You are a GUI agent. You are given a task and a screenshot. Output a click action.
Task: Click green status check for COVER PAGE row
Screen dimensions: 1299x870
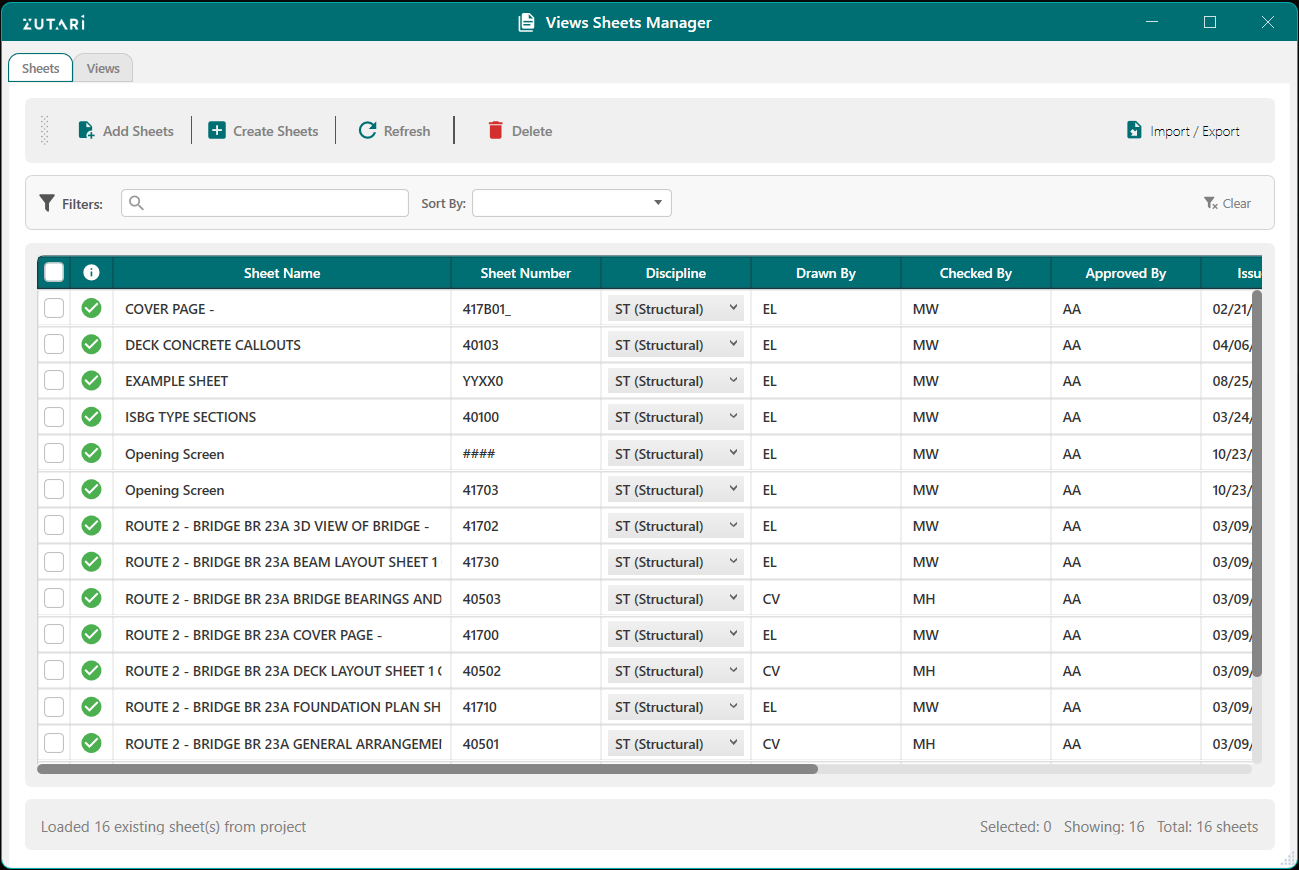coord(91,309)
